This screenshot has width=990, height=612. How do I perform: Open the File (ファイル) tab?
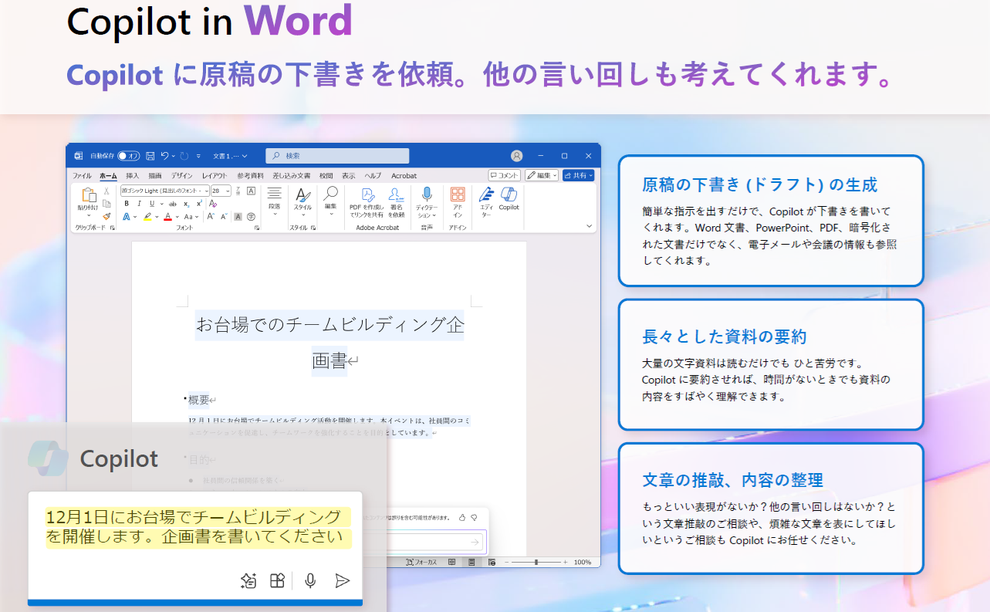pos(82,176)
